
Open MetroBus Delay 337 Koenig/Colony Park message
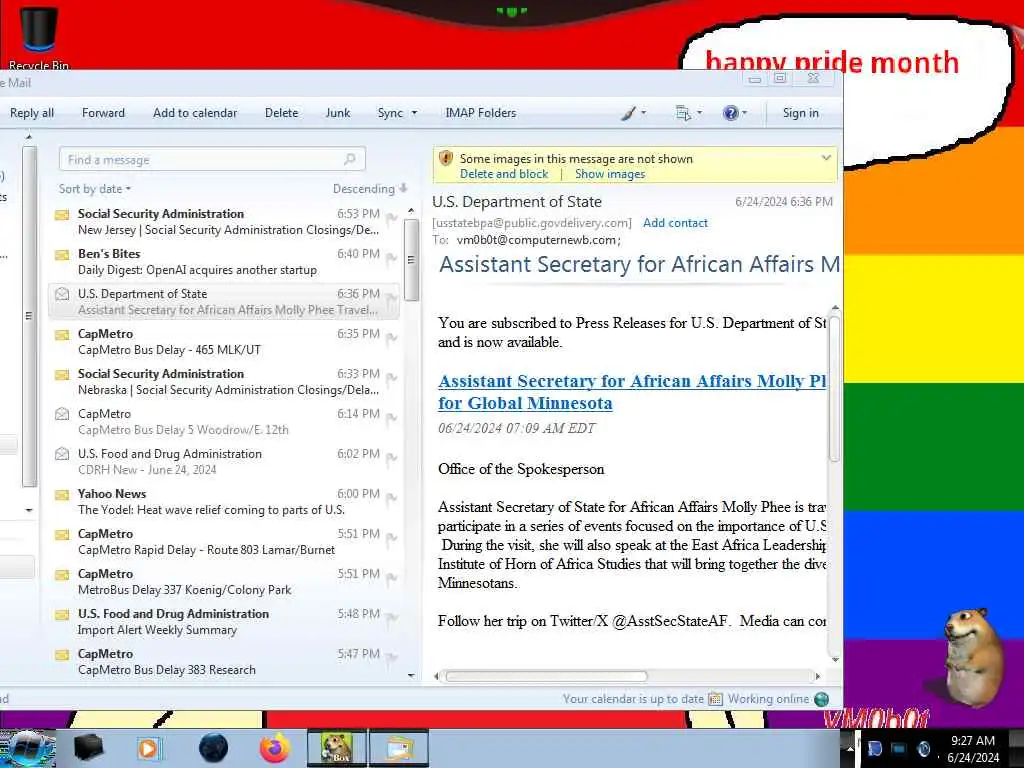(x=224, y=582)
